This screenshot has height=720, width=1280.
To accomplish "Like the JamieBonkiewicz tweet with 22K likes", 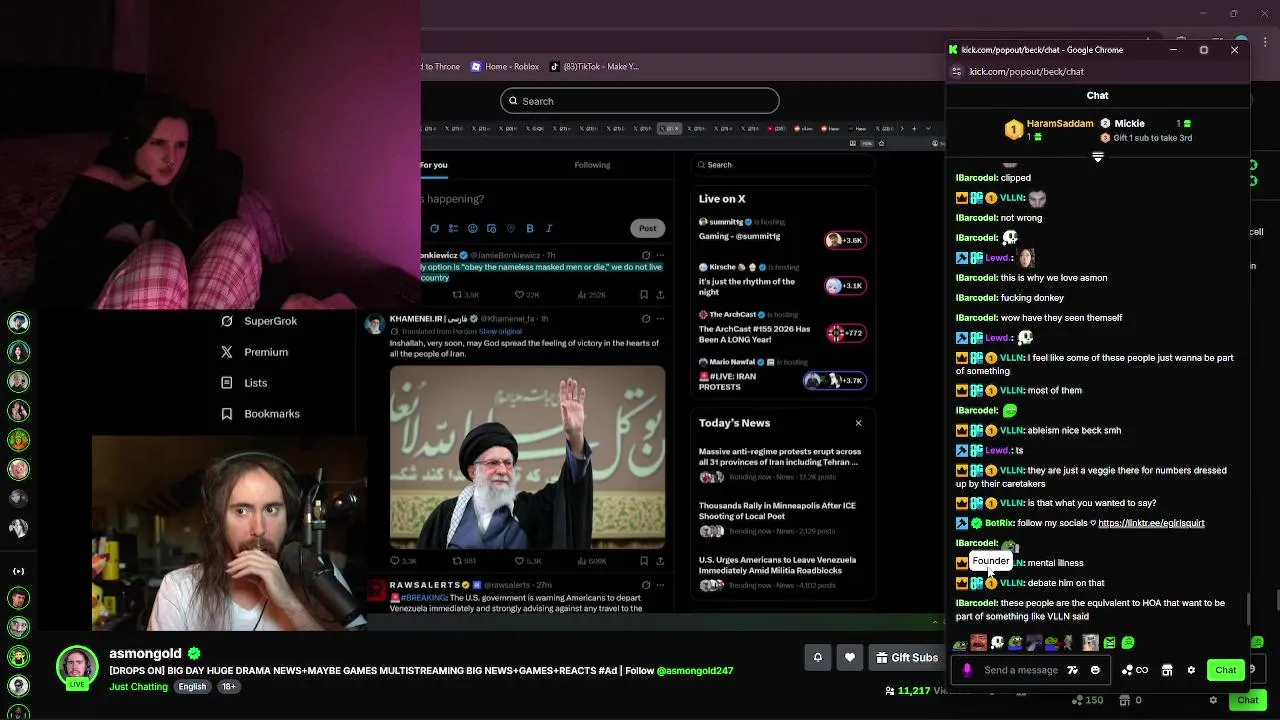I will (527, 295).
